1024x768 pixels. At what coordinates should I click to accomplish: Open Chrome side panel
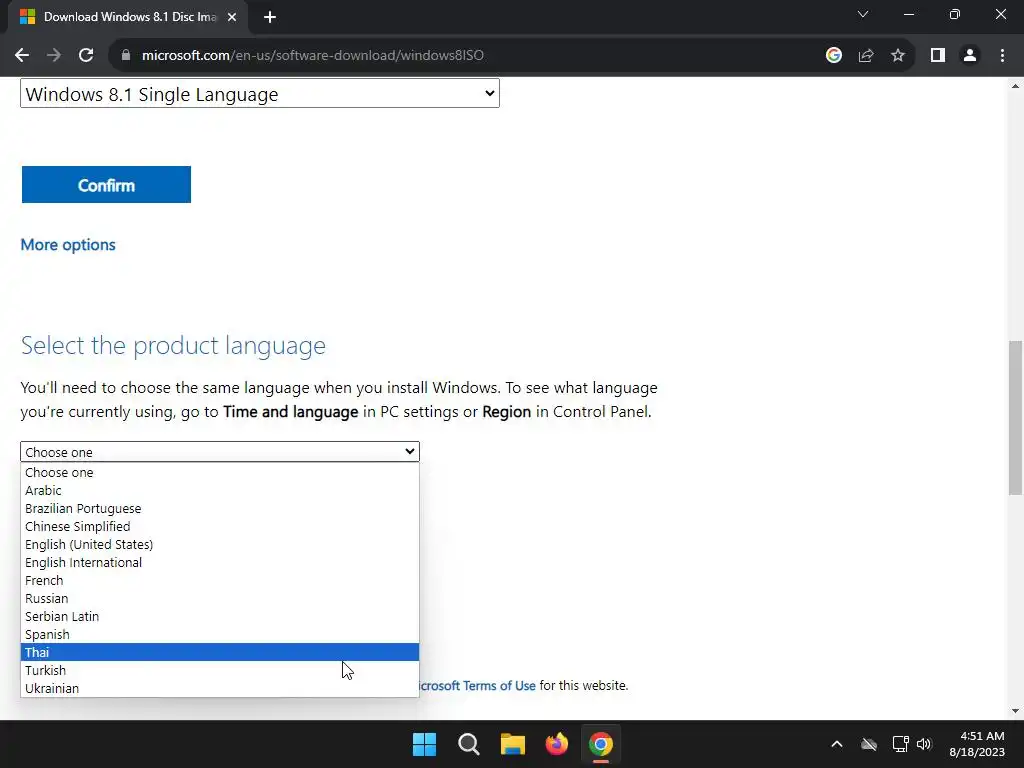pos(938,56)
